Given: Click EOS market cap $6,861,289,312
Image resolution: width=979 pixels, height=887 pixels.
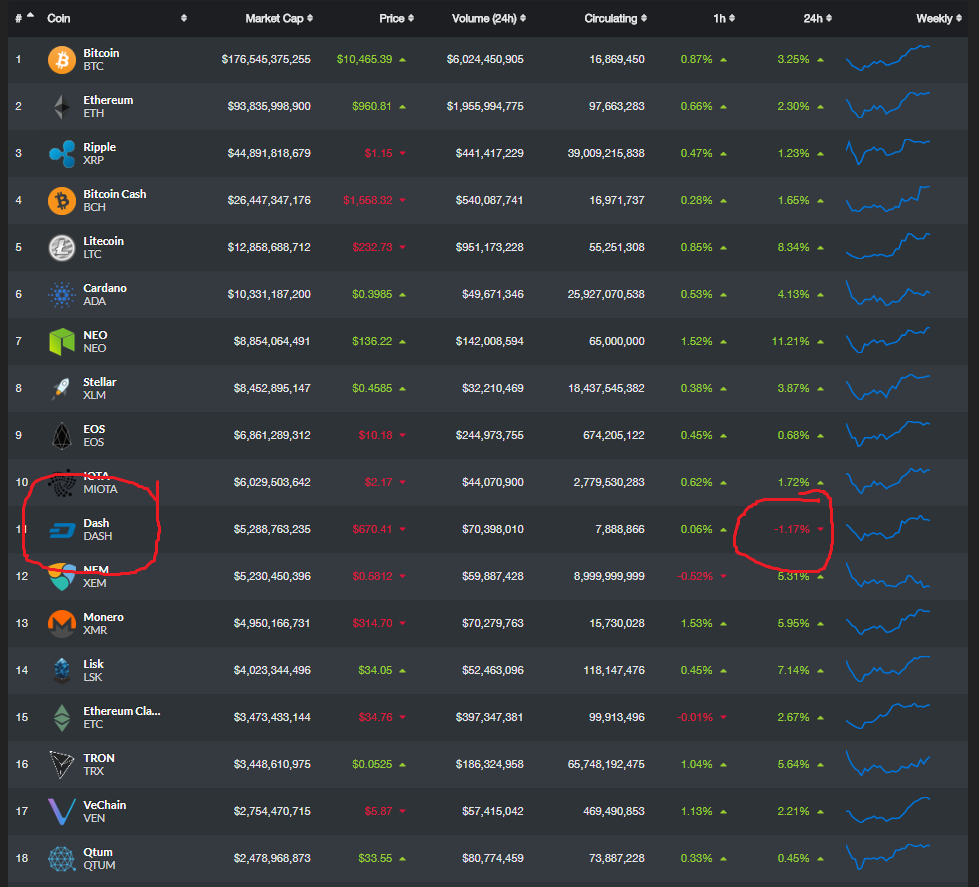Looking at the screenshot, I should click(272, 435).
